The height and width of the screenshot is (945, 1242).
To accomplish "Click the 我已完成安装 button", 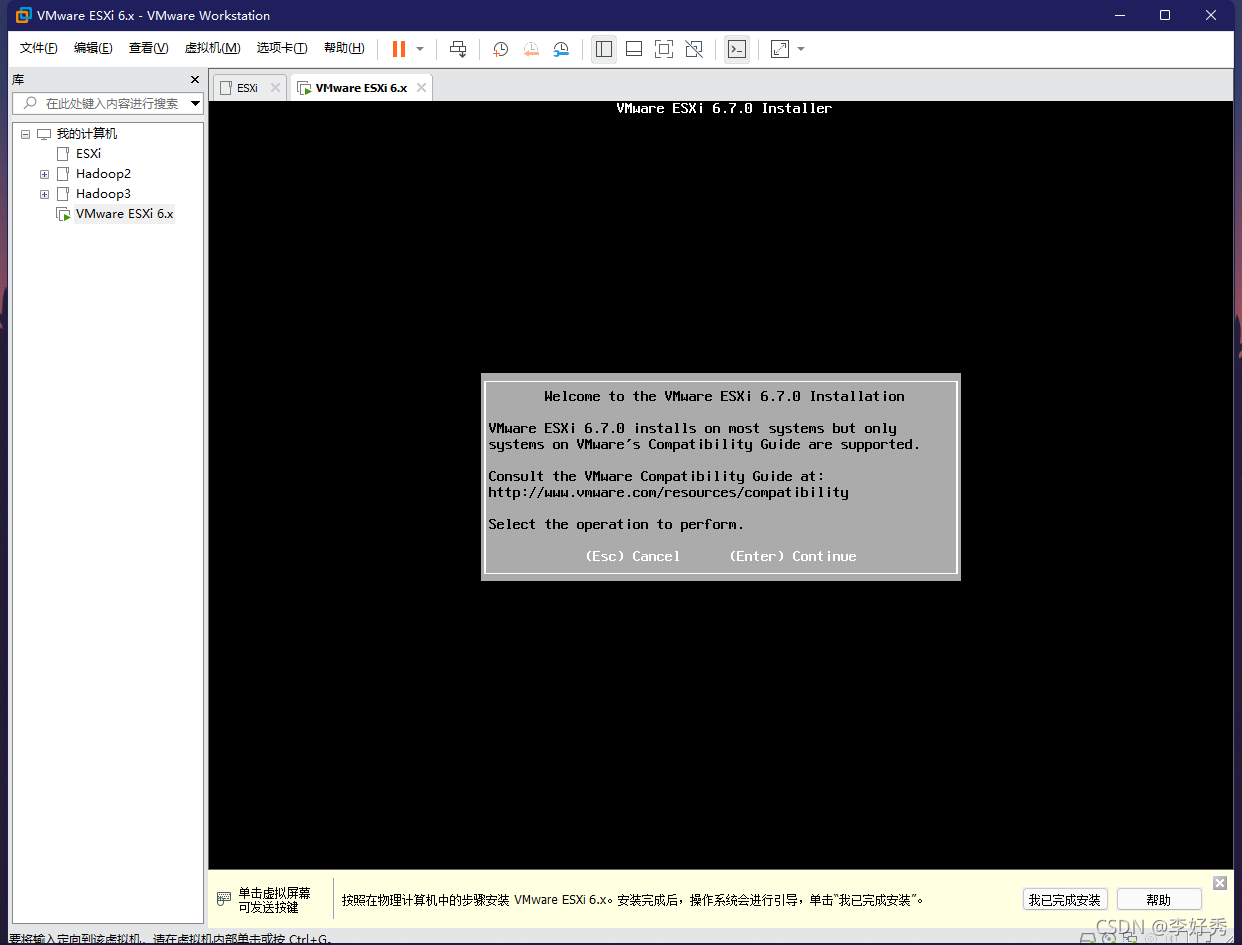I will [1065, 900].
